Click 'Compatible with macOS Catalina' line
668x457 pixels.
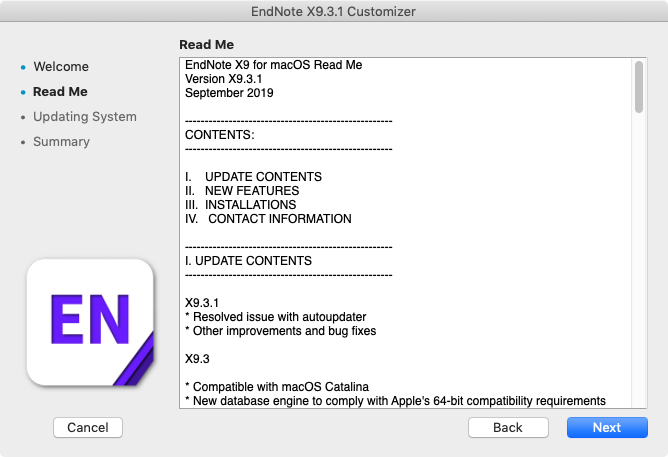tap(277, 387)
